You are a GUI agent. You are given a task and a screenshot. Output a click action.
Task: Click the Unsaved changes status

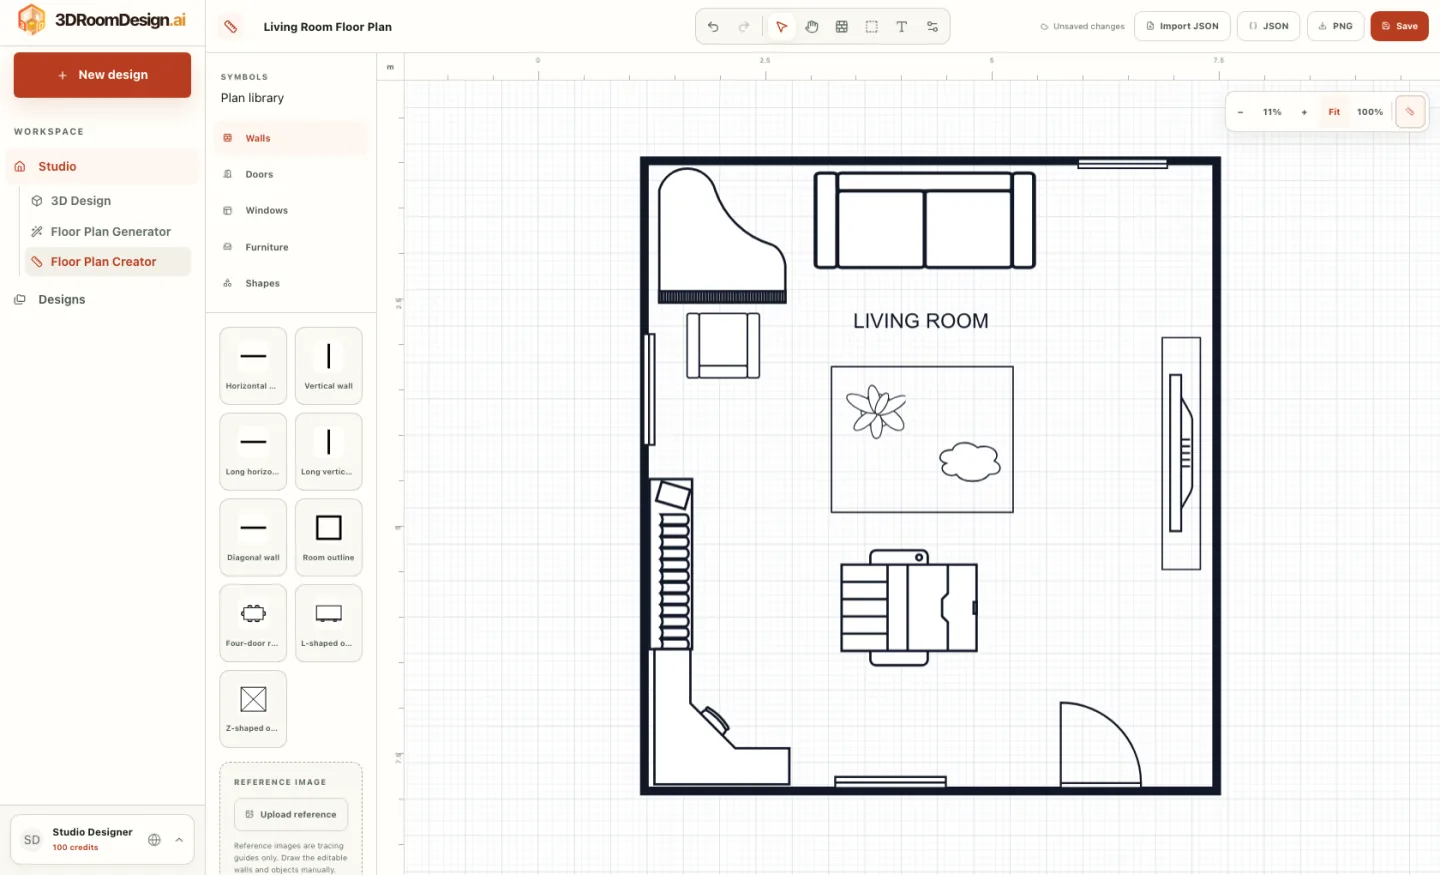1082,27
